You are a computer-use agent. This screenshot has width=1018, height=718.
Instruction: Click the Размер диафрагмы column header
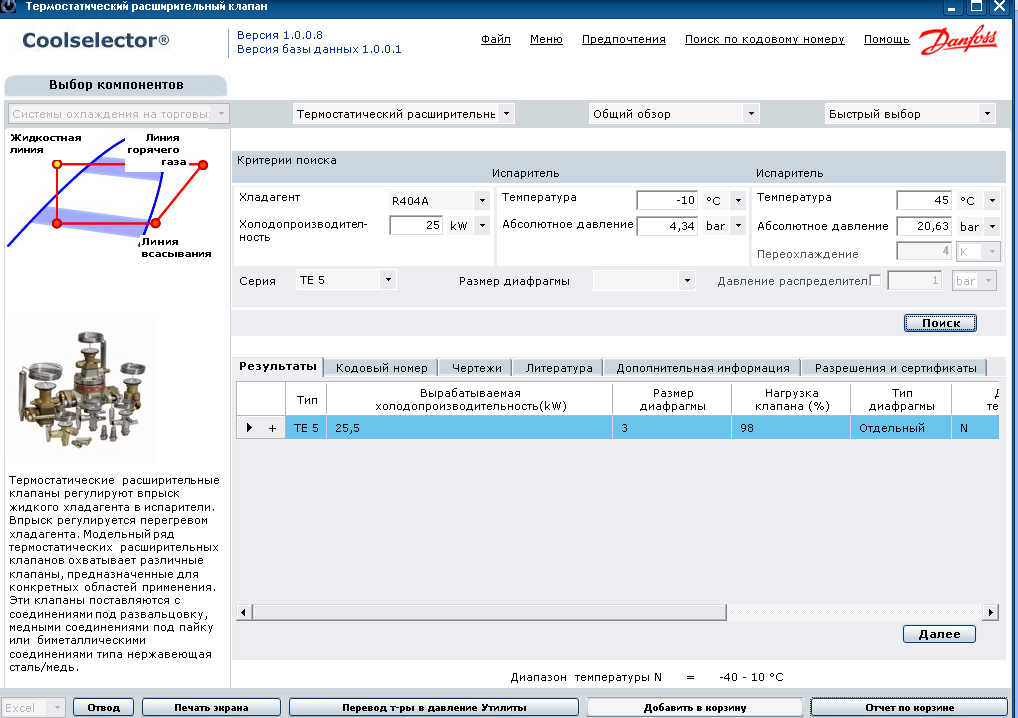coord(673,399)
